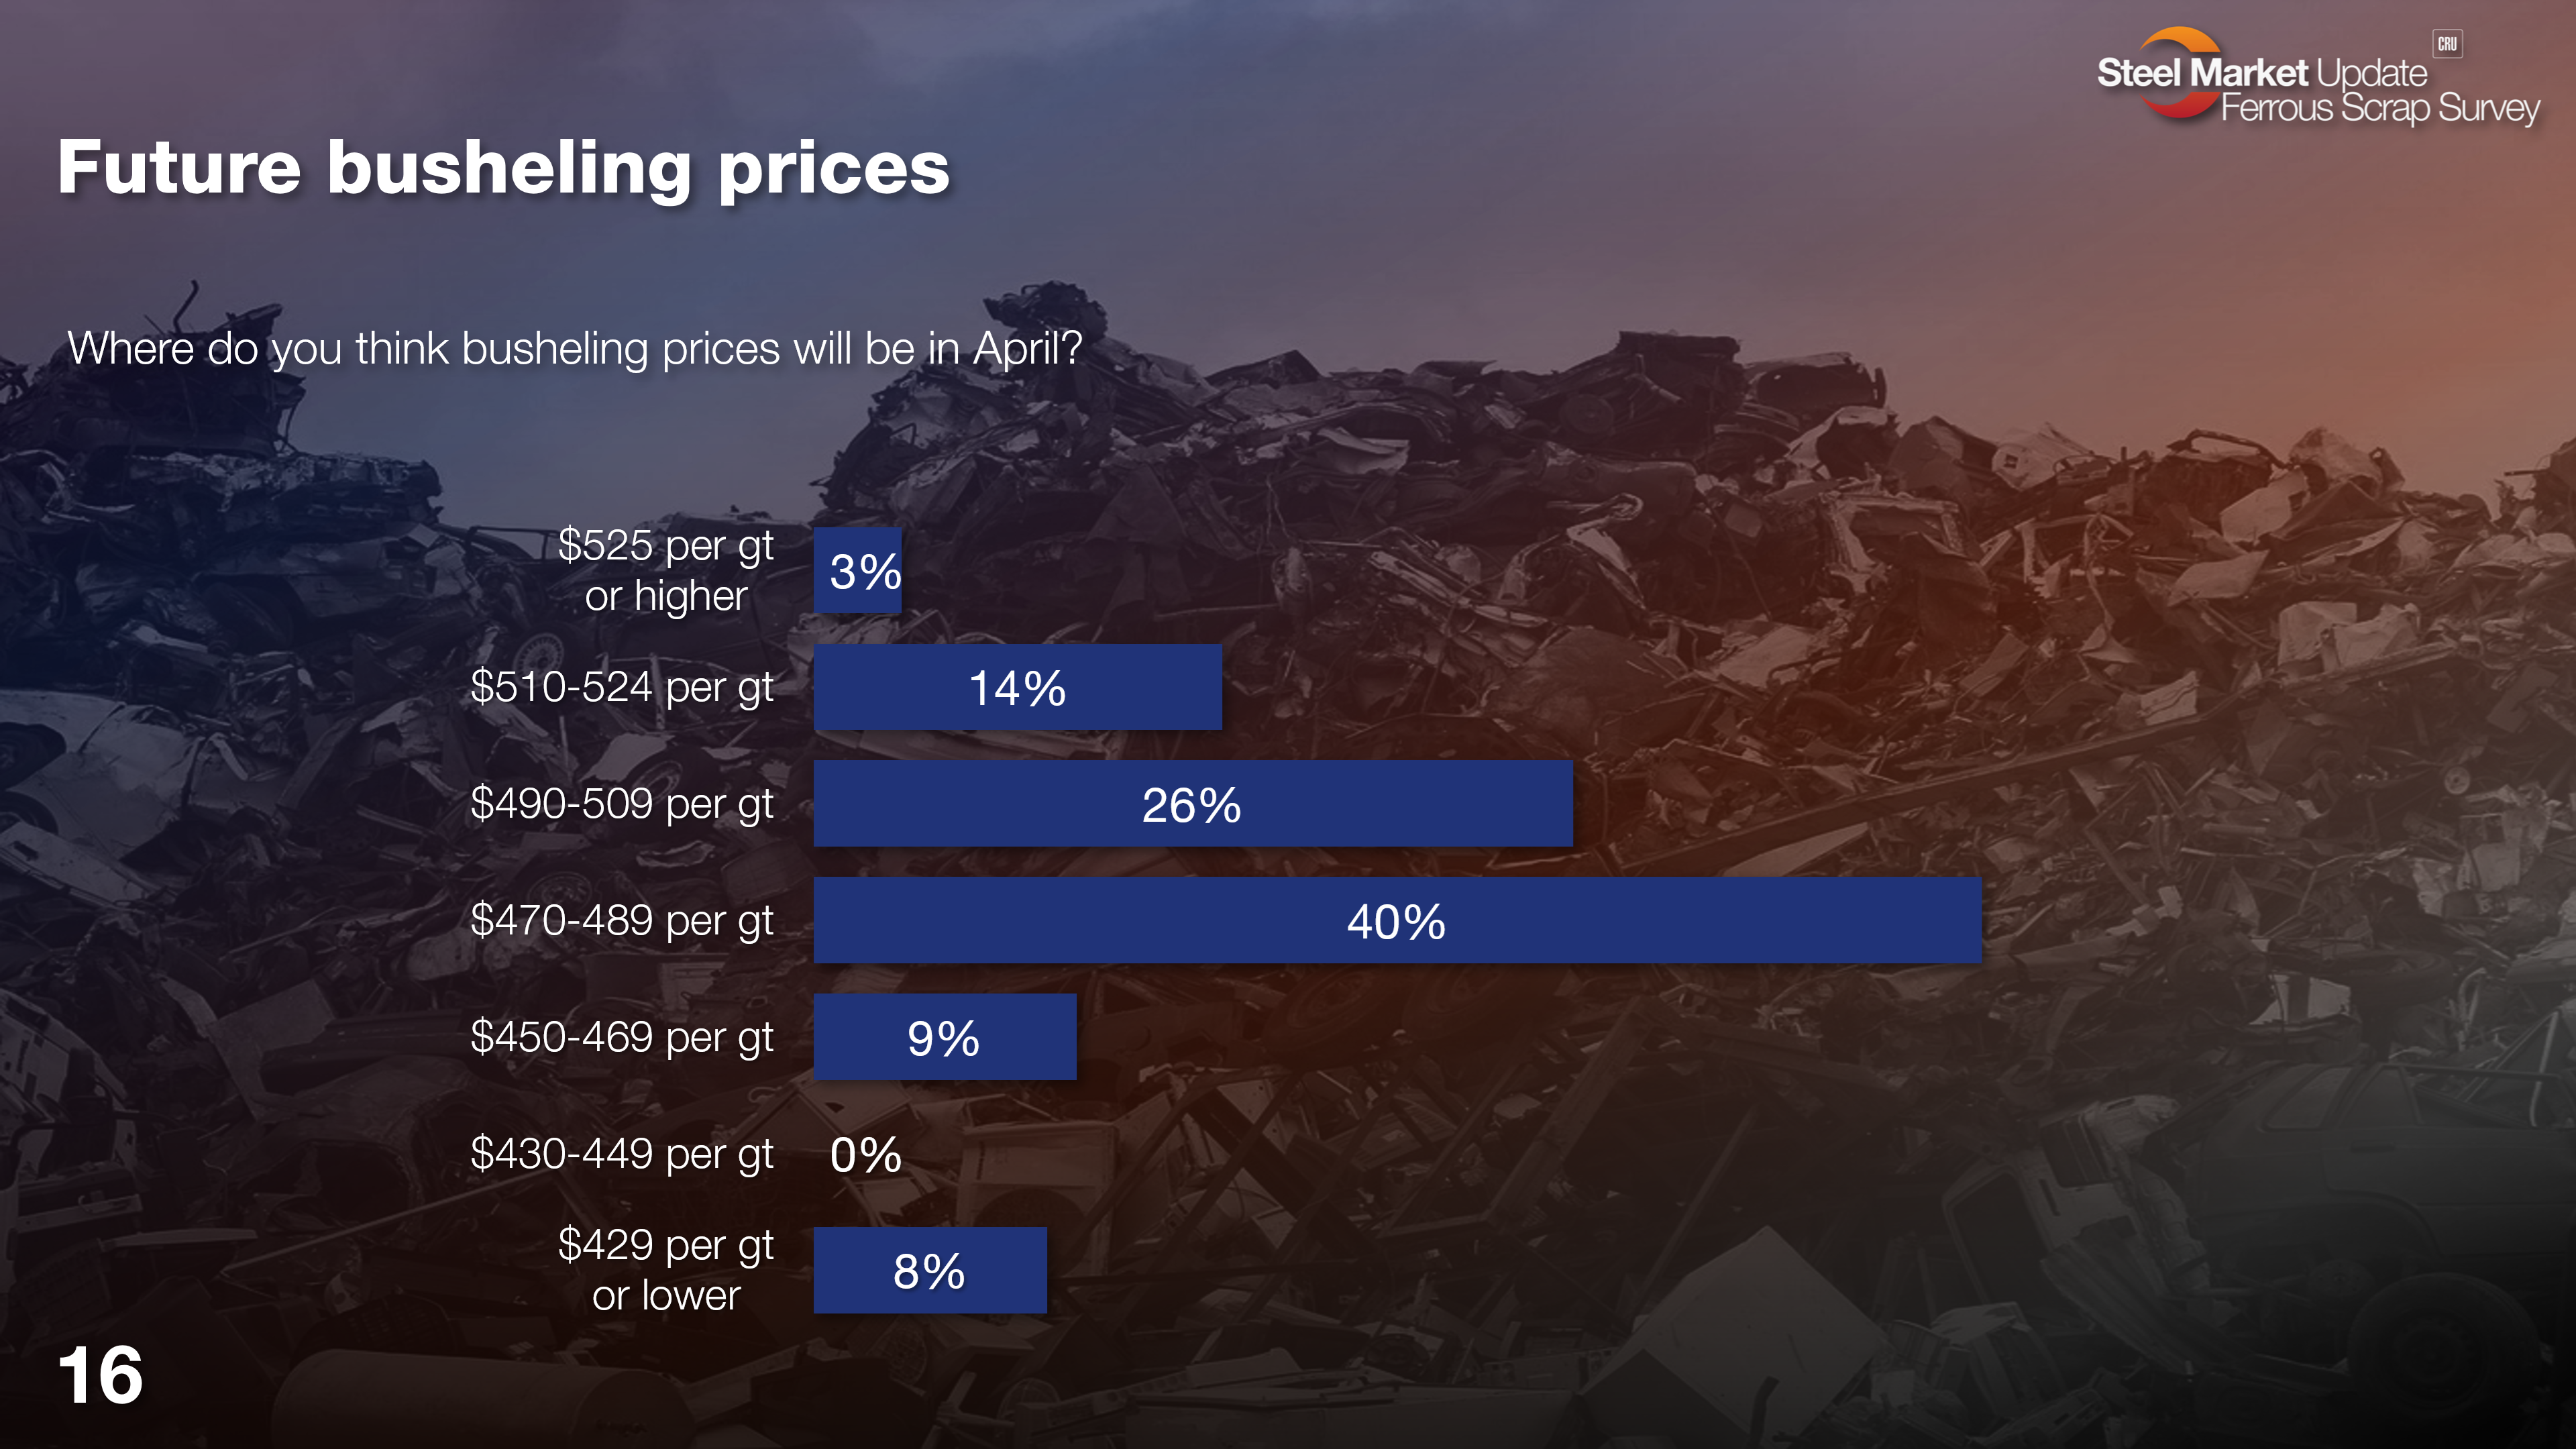This screenshot has width=2576, height=1449.
Task: Click the slide number 16
Action: coord(101,1376)
